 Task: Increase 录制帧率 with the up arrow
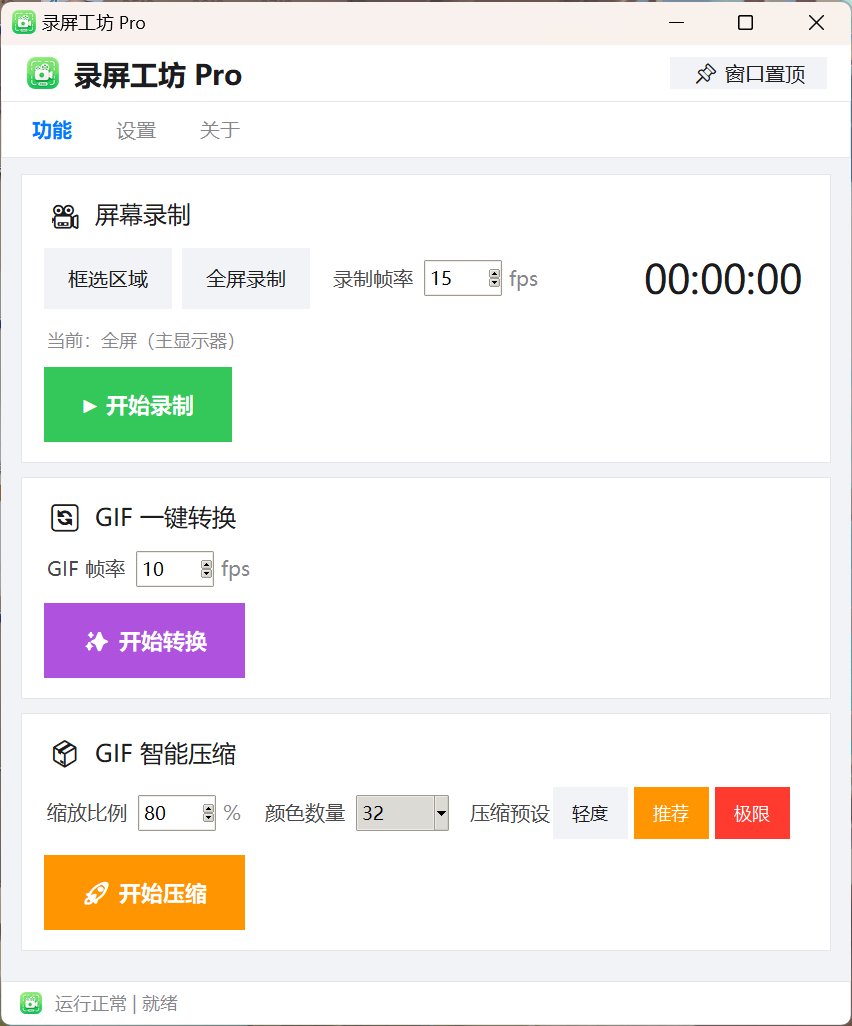point(495,274)
